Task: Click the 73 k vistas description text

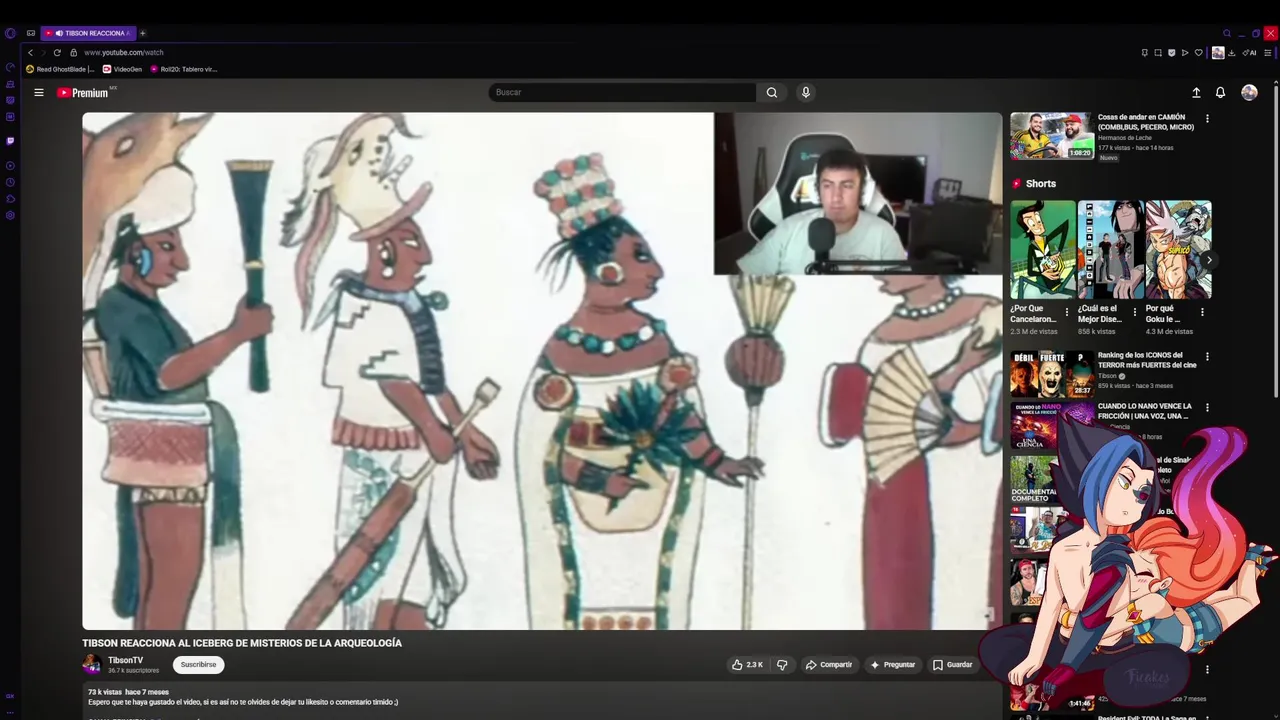Action: coord(105,692)
